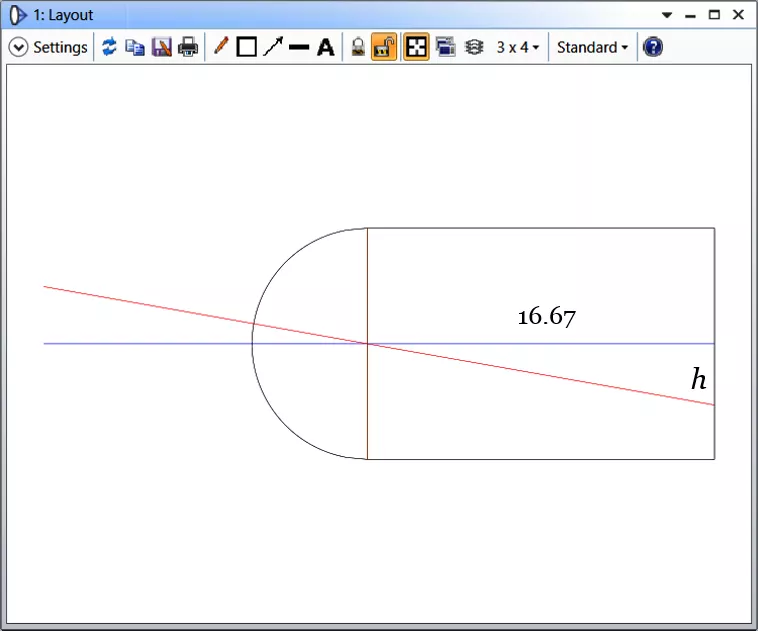Toggle the highlighted zoom-to-fit frame button
The height and width of the screenshot is (631, 758).
click(x=417, y=47)
